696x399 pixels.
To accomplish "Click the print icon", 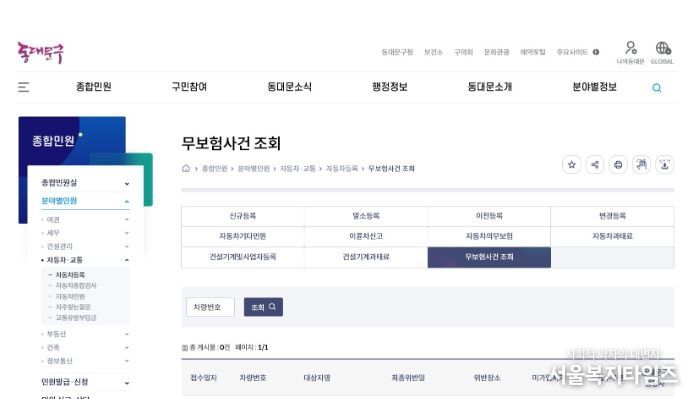I will coord(618,165).
